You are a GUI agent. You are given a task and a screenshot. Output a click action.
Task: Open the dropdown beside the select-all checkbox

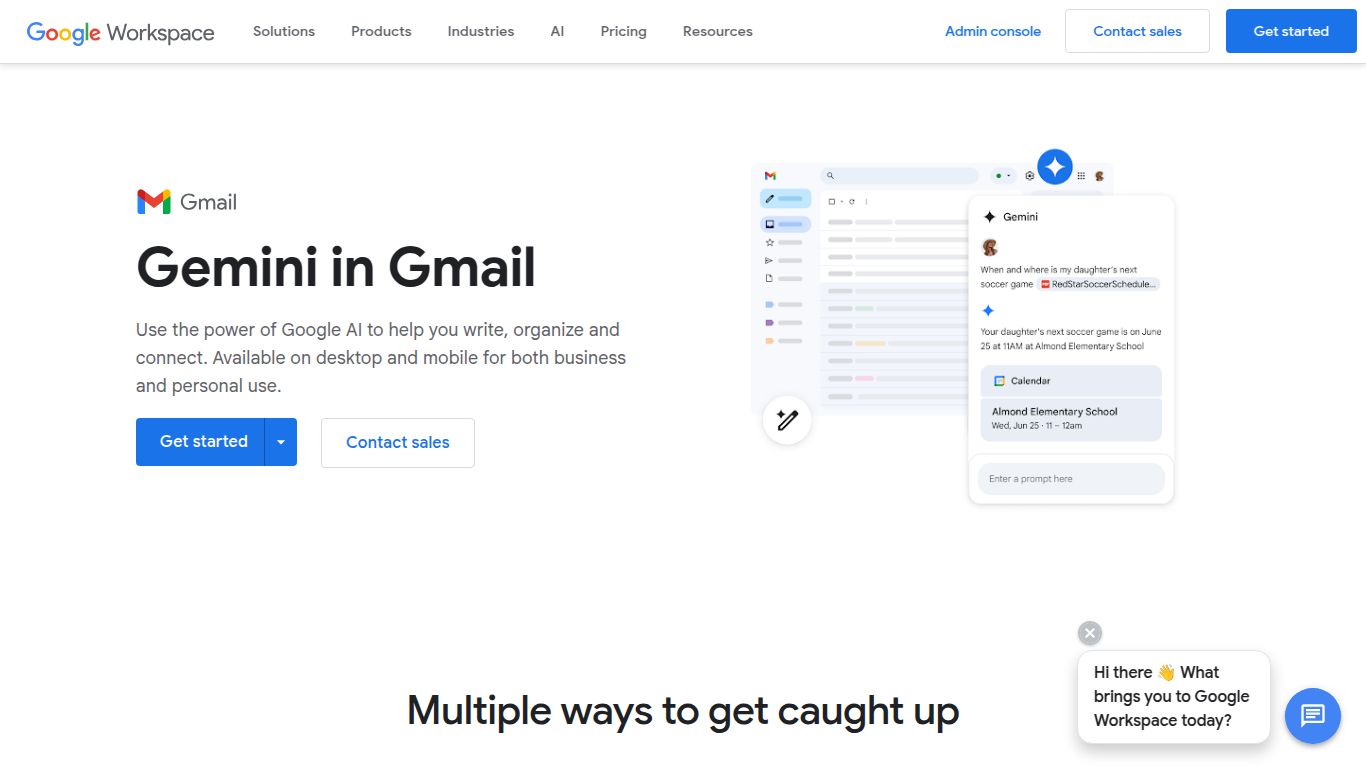point(842,201)
